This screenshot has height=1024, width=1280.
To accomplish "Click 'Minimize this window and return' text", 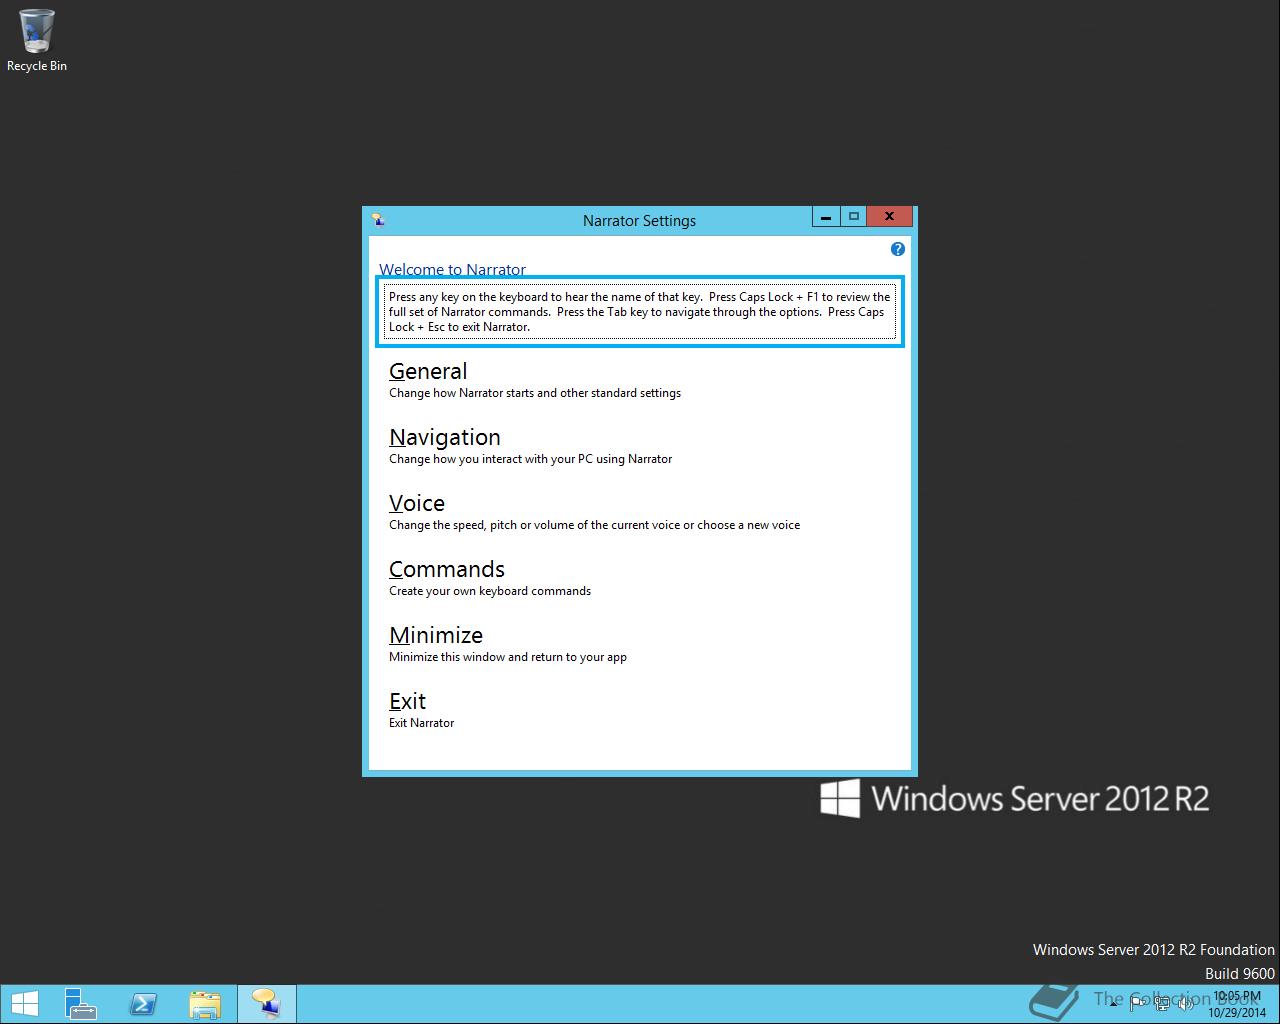I will [508, 657].
